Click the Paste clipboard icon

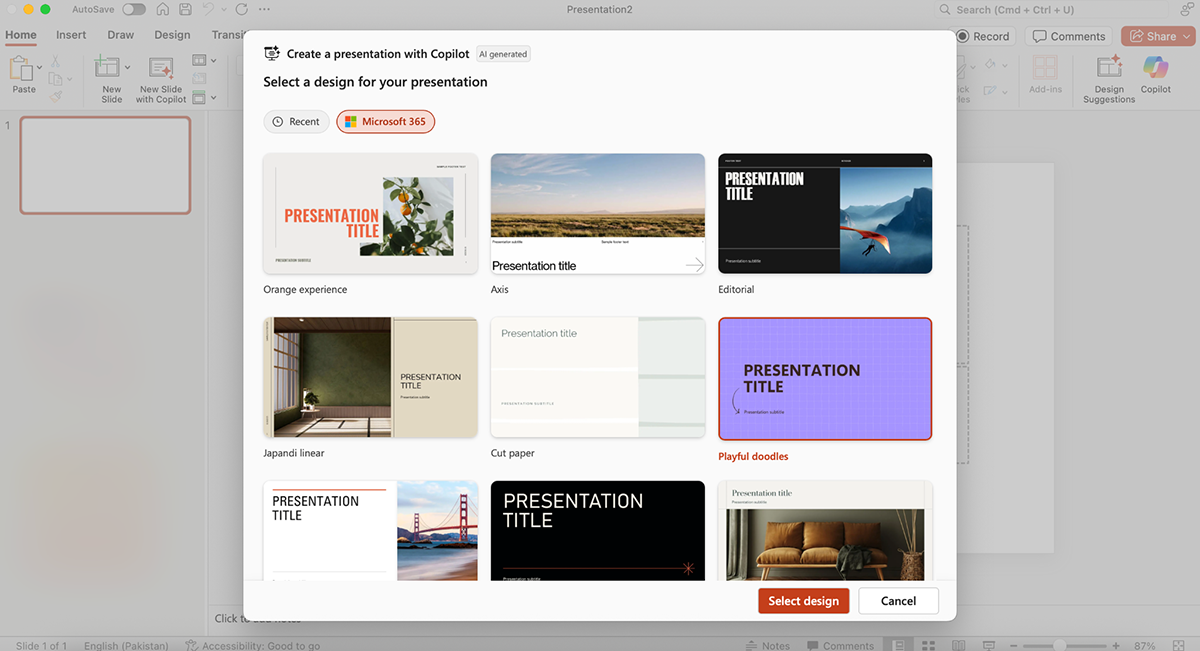(20, 68)
